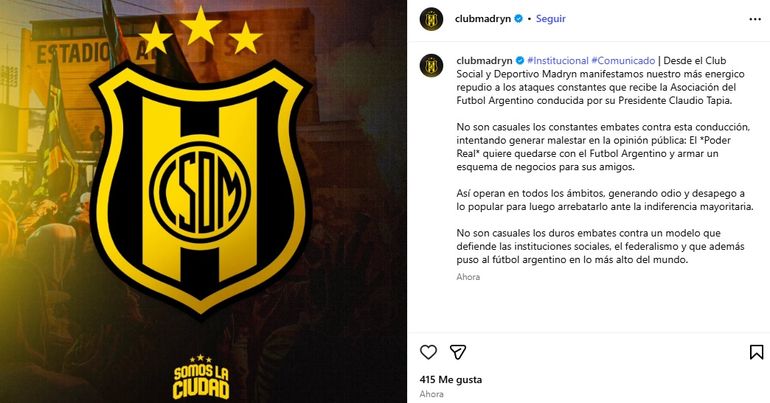Click the three stars above the crest
Viewport: 770px width, 403px height.
point(200,31)
